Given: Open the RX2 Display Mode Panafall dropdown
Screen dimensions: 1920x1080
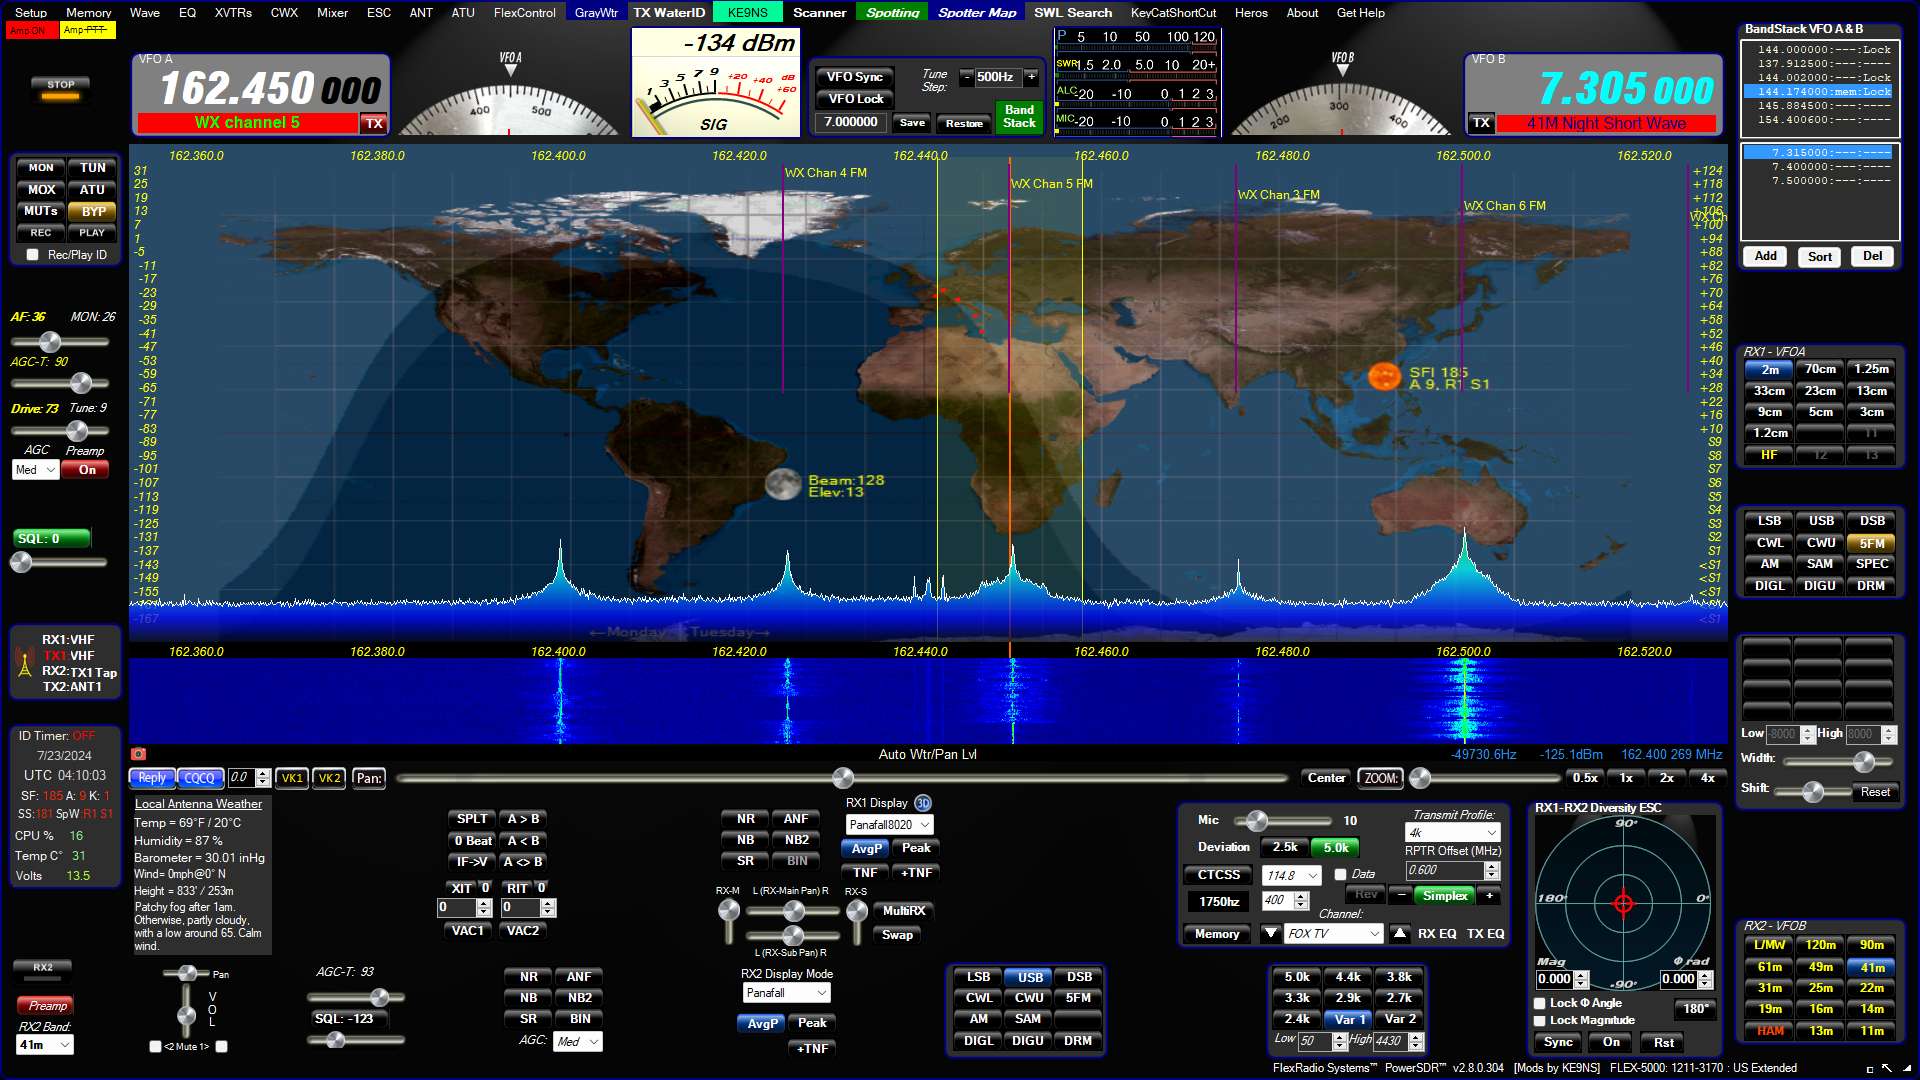Looking at the screenshot, I should pyautogui.click(x=787, y=993).
